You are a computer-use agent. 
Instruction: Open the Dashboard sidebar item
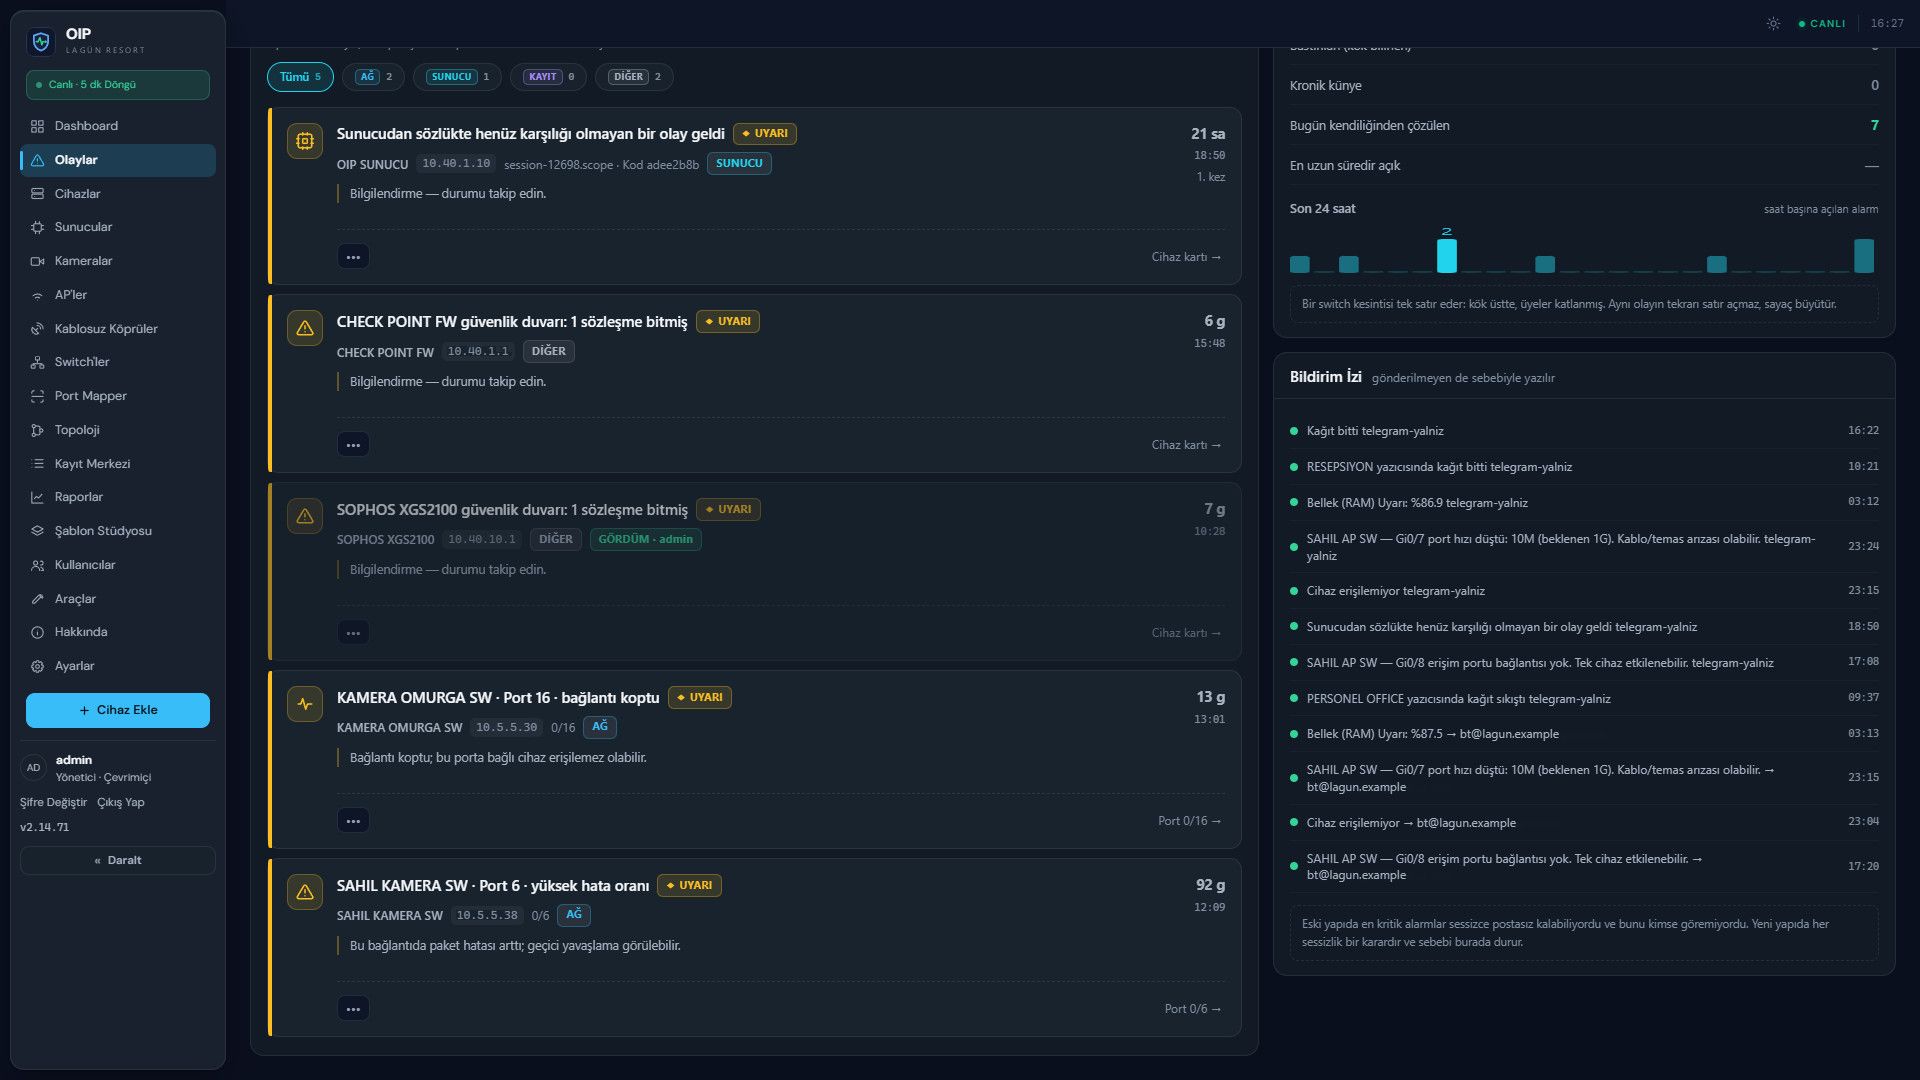(118, 126)
